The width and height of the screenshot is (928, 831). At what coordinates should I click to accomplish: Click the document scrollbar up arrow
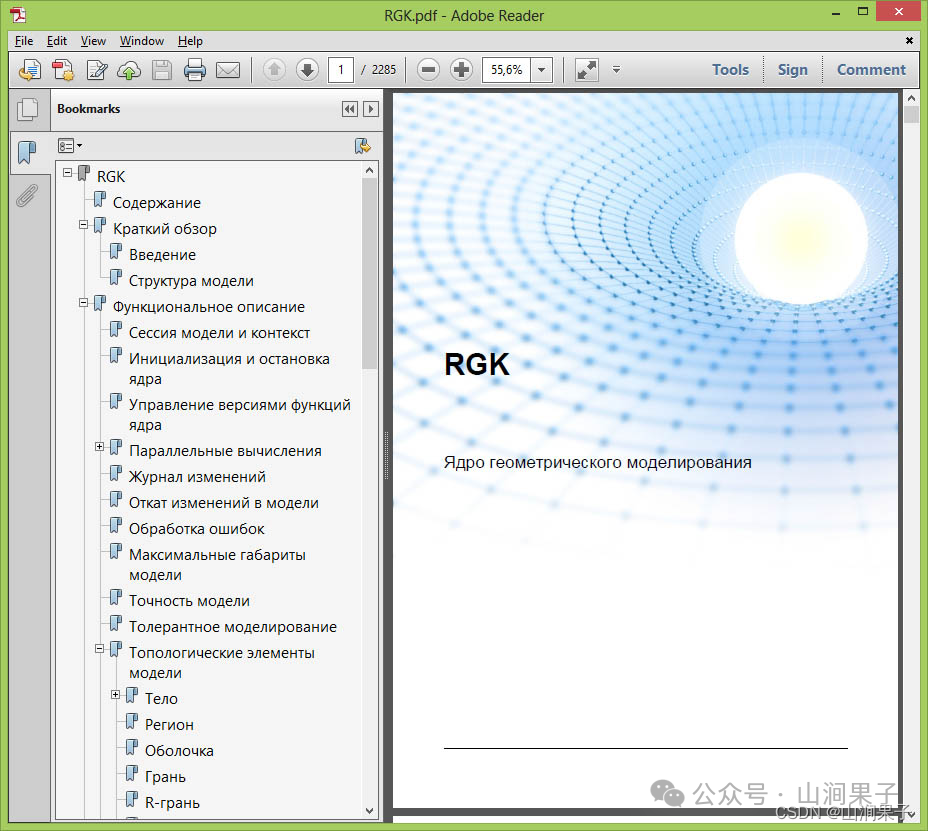click(x=911, y=98)
